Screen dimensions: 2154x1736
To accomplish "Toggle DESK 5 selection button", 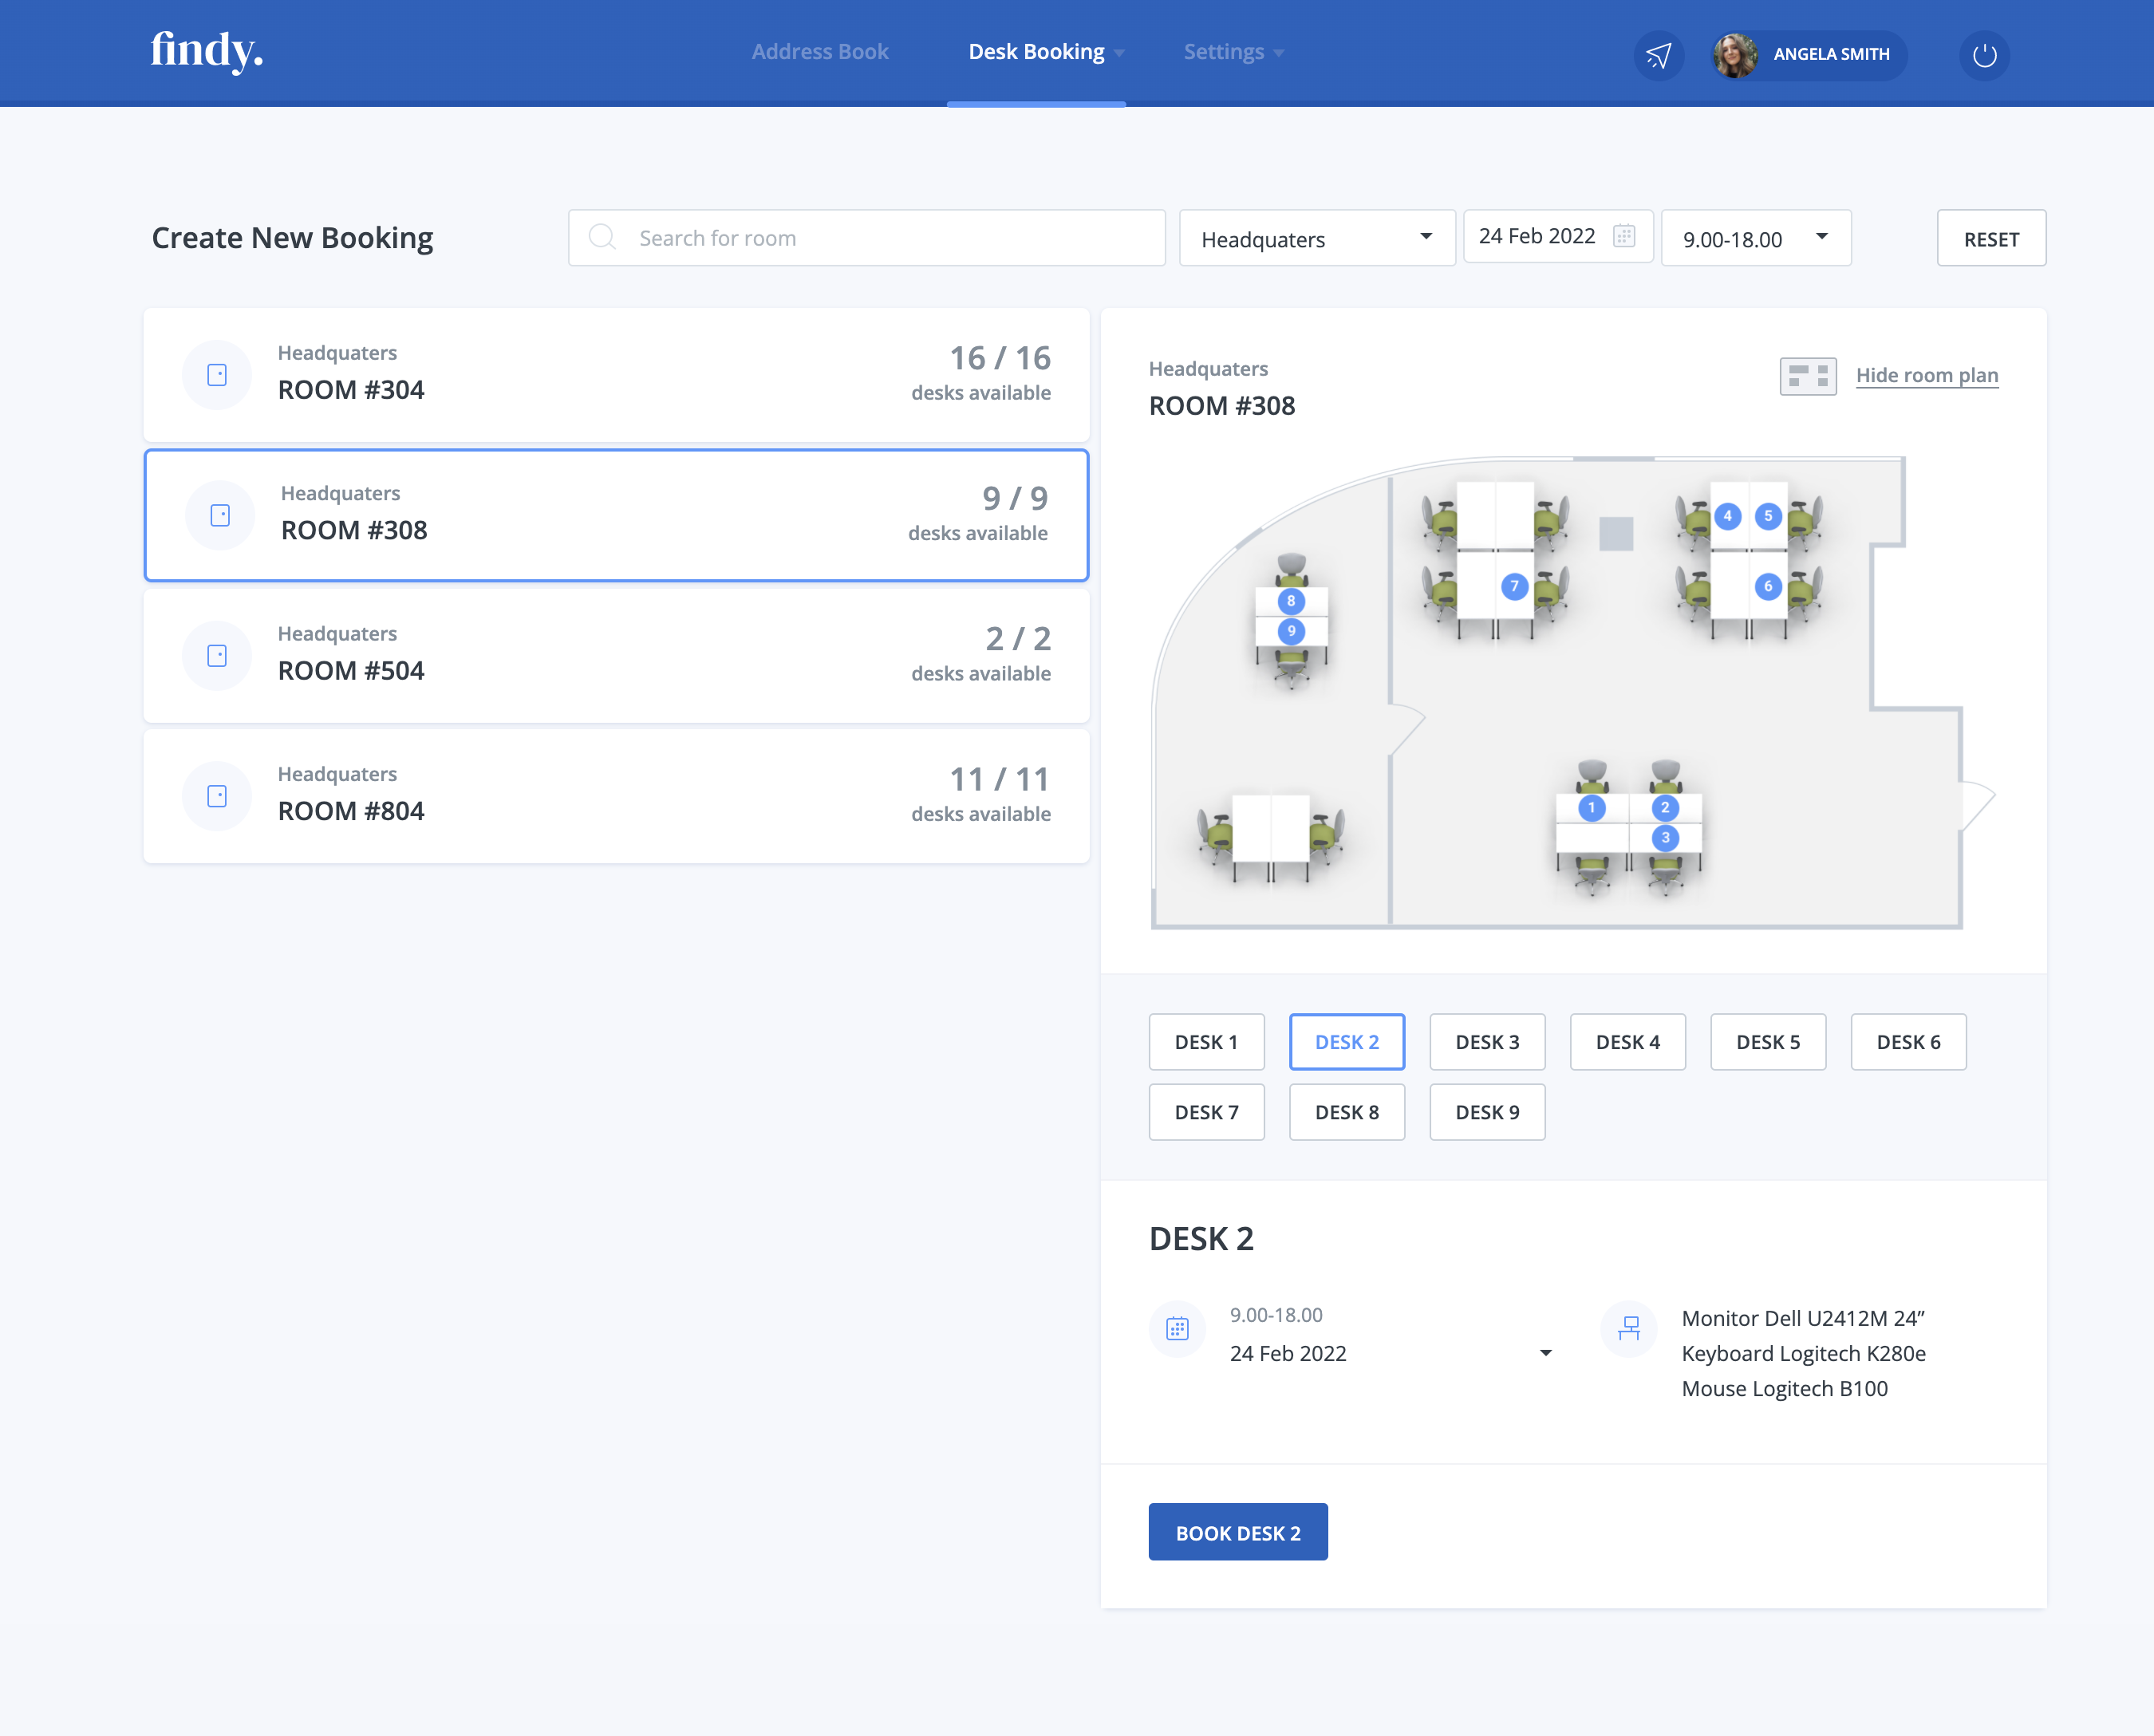I will 1767,1042.
